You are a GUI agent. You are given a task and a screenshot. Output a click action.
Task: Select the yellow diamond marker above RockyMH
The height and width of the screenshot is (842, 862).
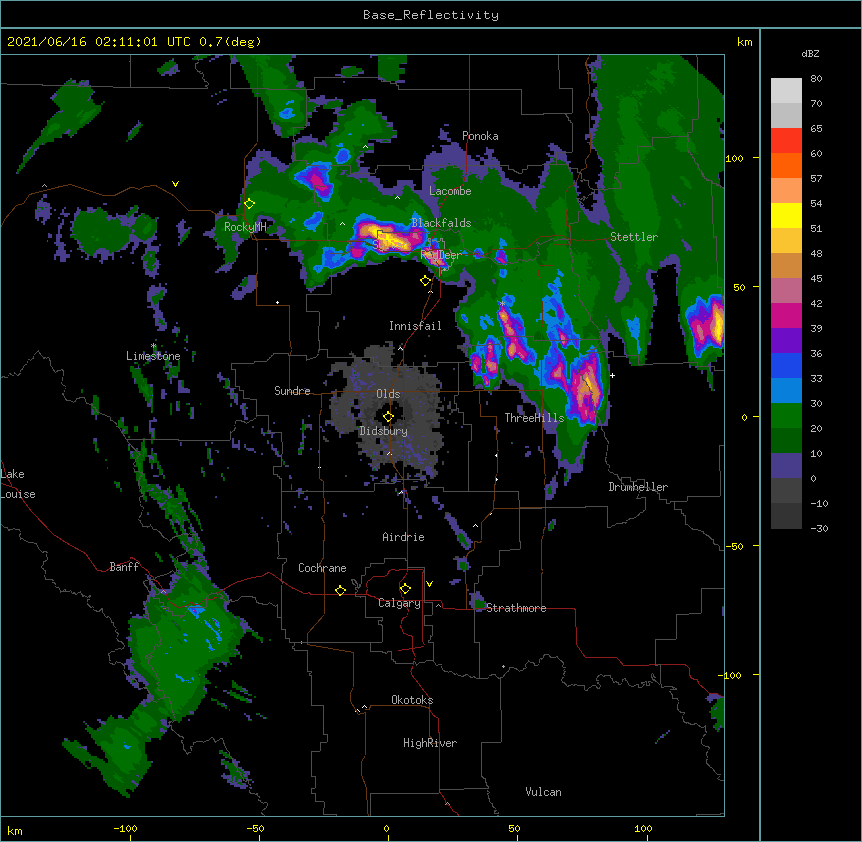click(249, 204)
